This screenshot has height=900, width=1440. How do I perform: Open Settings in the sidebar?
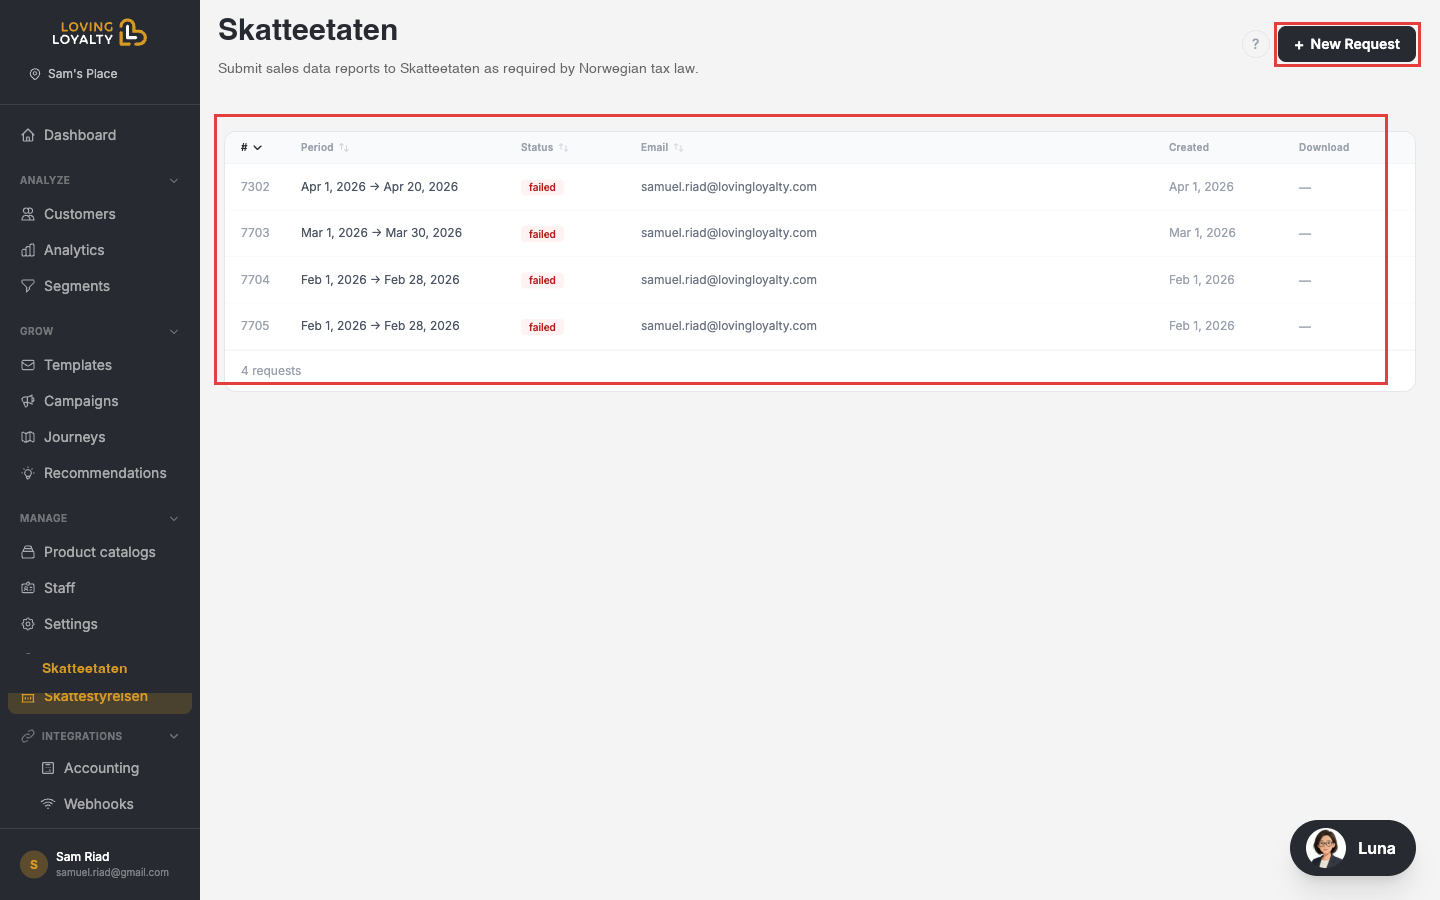click(x=71, y=624)
